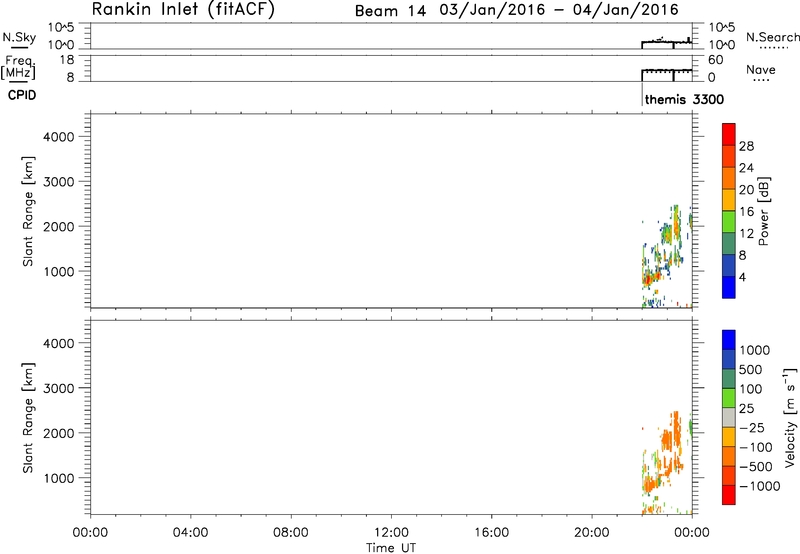Click the "60" tick on the Nave axis
The height and width of the screenshot is (554, 800).
point(716,60)
